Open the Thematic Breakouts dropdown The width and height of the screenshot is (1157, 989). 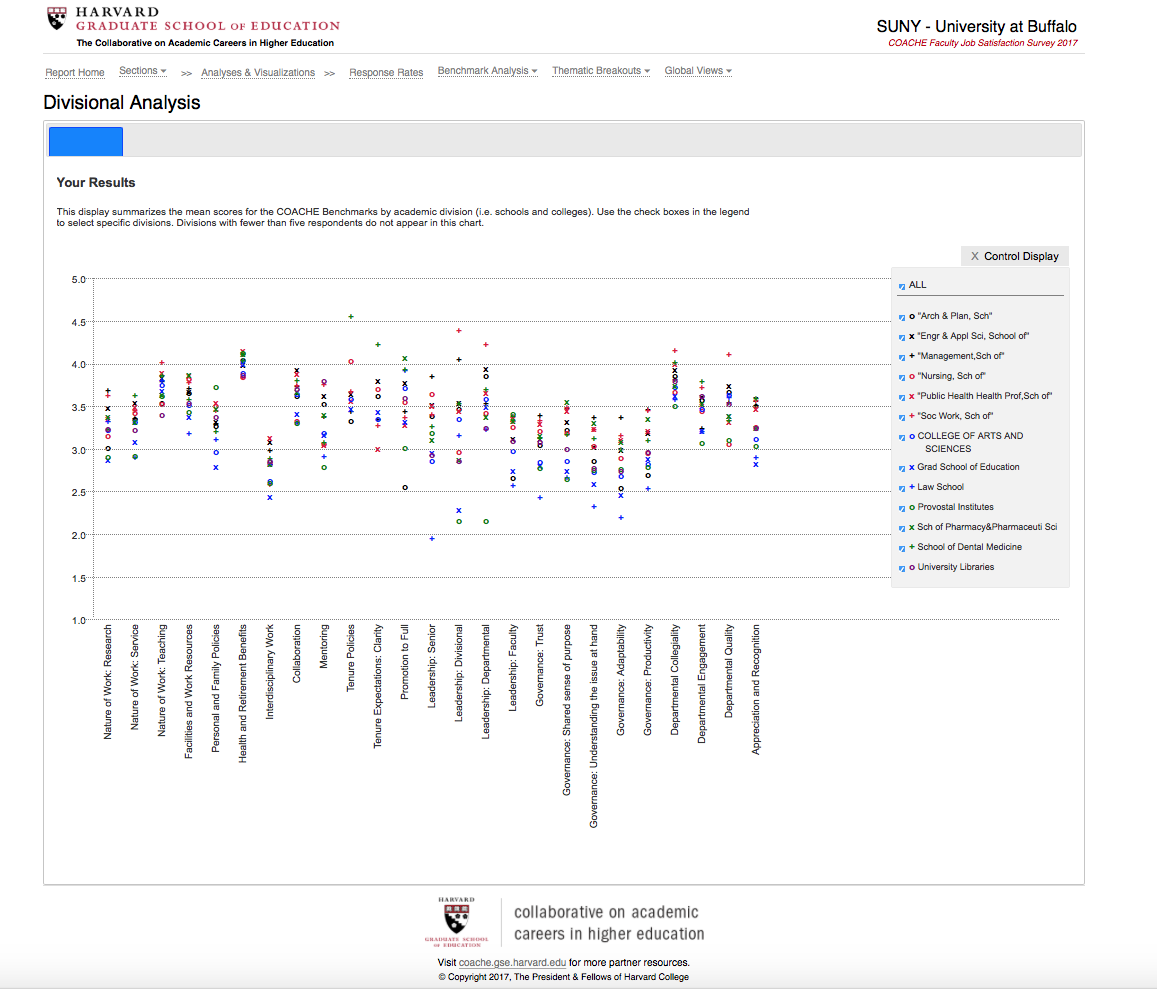[600, 71]
